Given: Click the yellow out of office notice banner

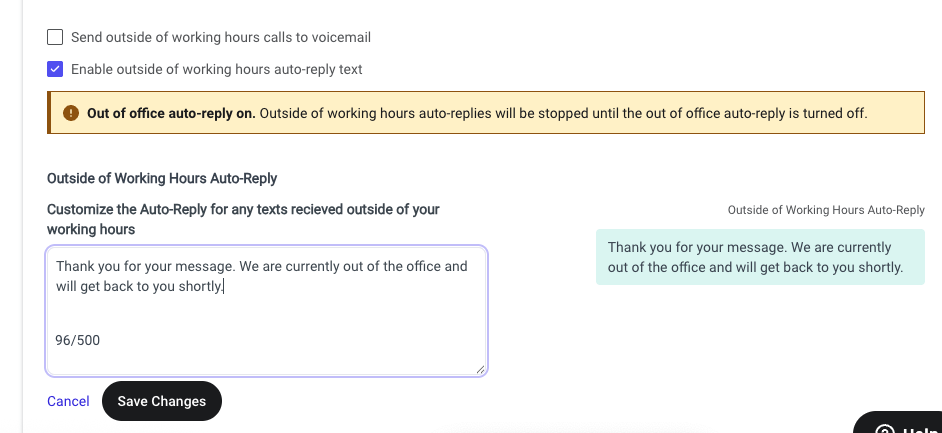Looking at the screenshot, I should [x=486, y=112].
